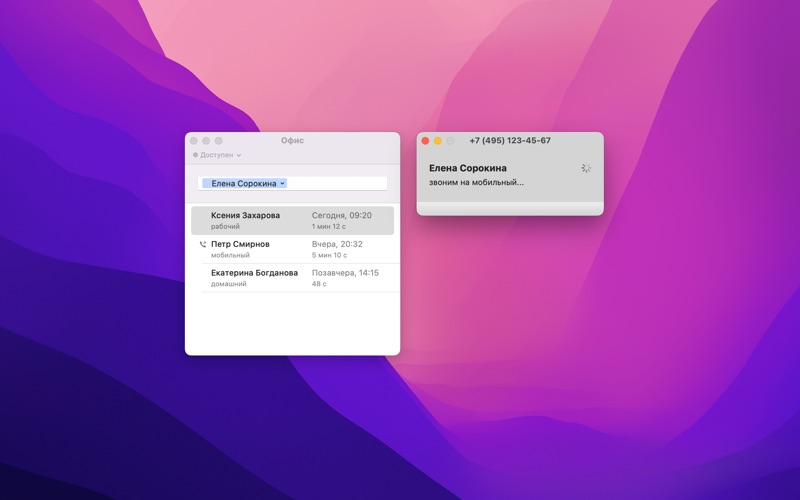The width and height of the screenshot is (800, 500).
Task: Click the 5 мин 10 с duration
Action: (329, 255)
